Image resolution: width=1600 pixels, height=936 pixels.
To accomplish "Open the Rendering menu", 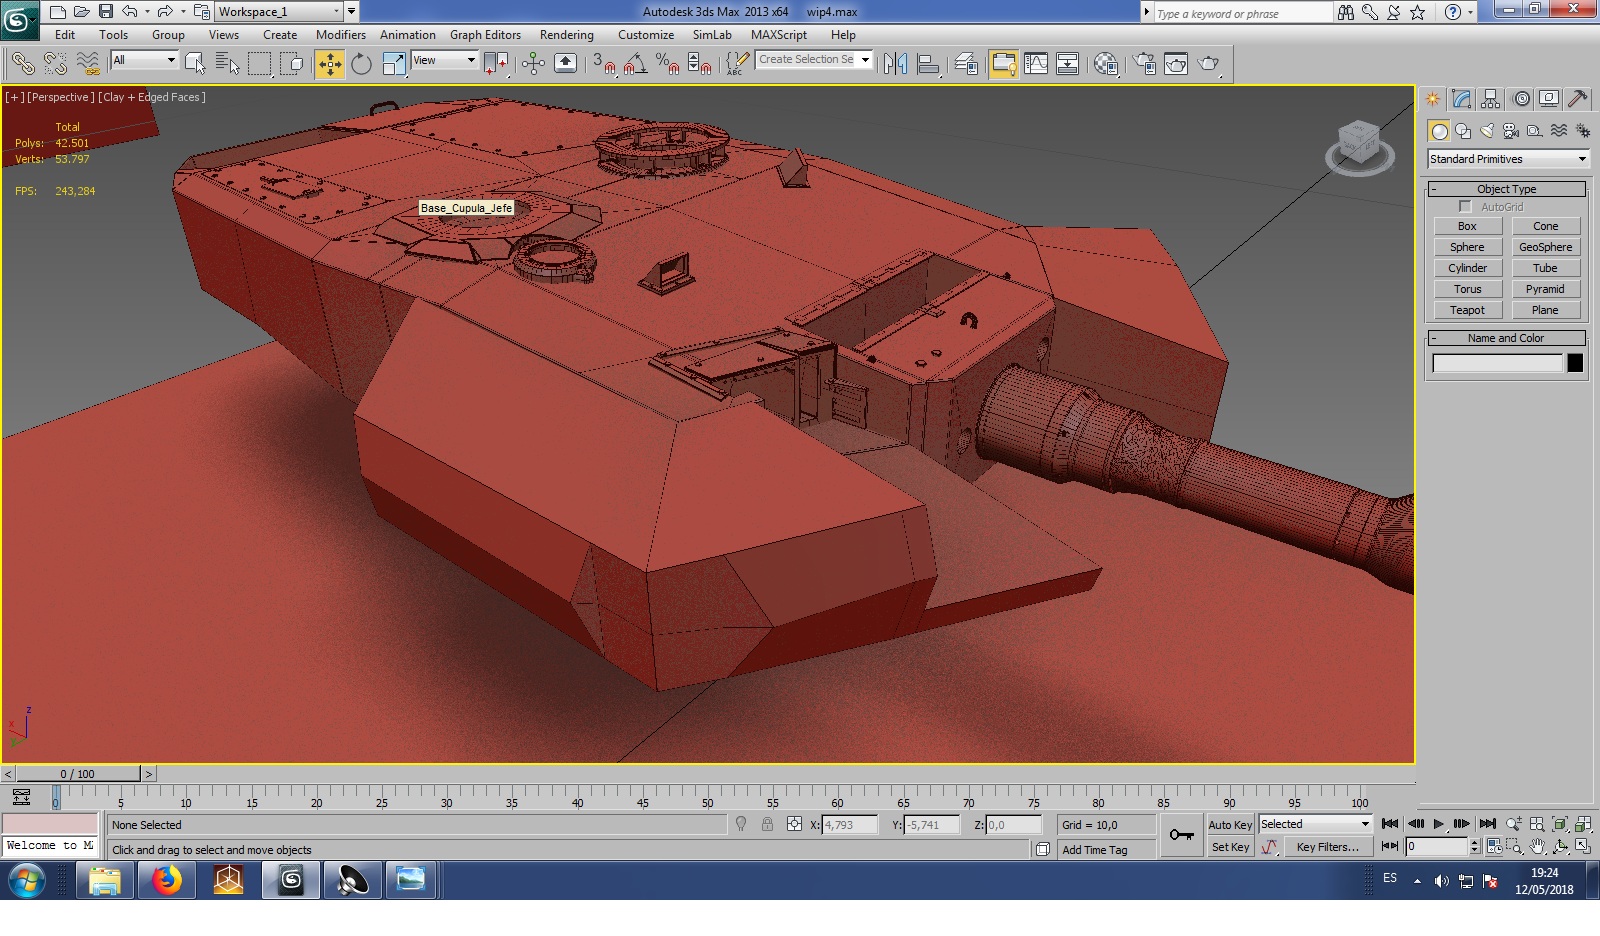I will point(567,35).
